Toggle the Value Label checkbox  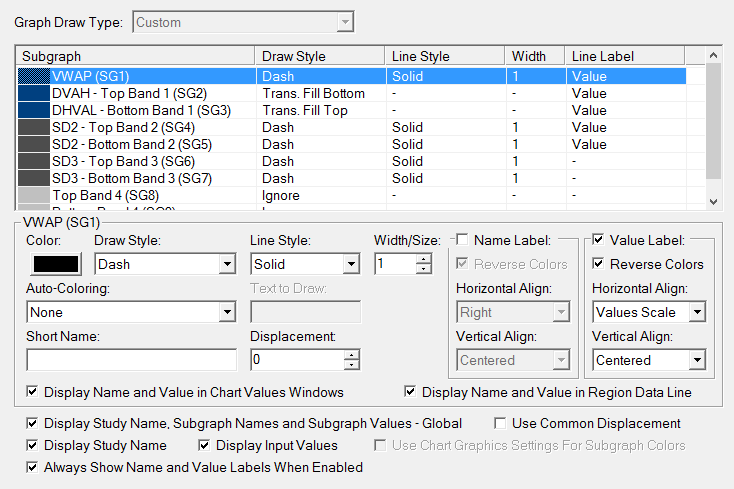pyautogui.click(x=599, y=240)
